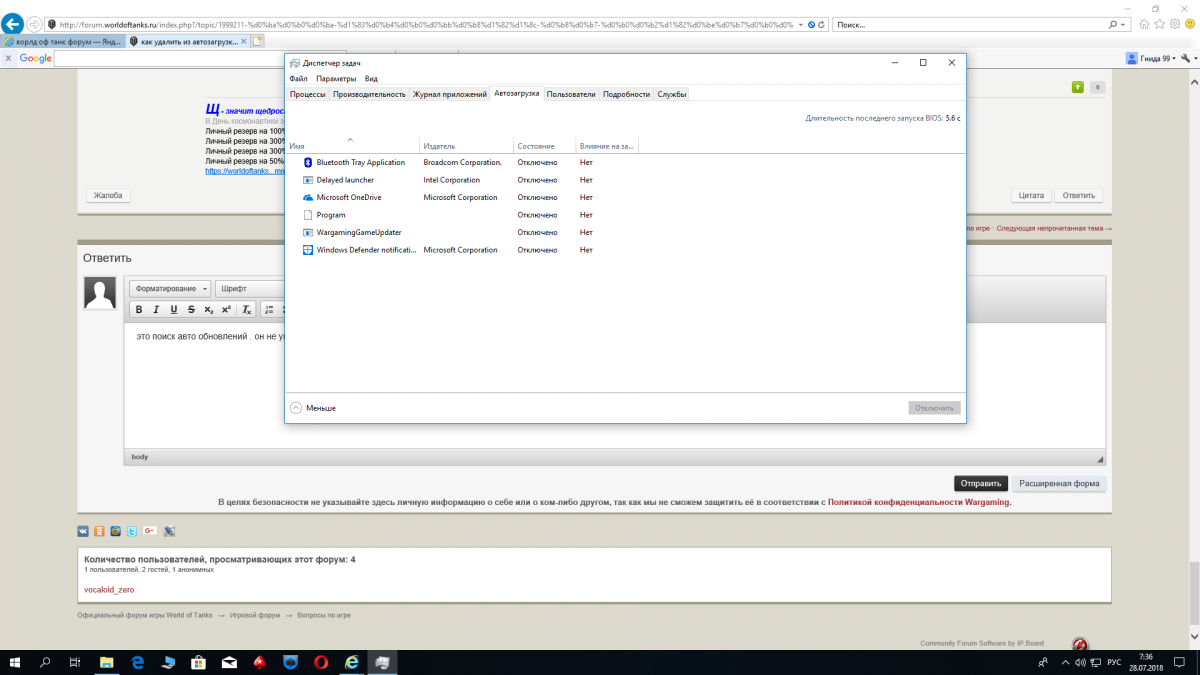The width and height of the screenshot is (1200, 675).
Task: Open the Параметры menu in Task Manager
Action: 336,78
